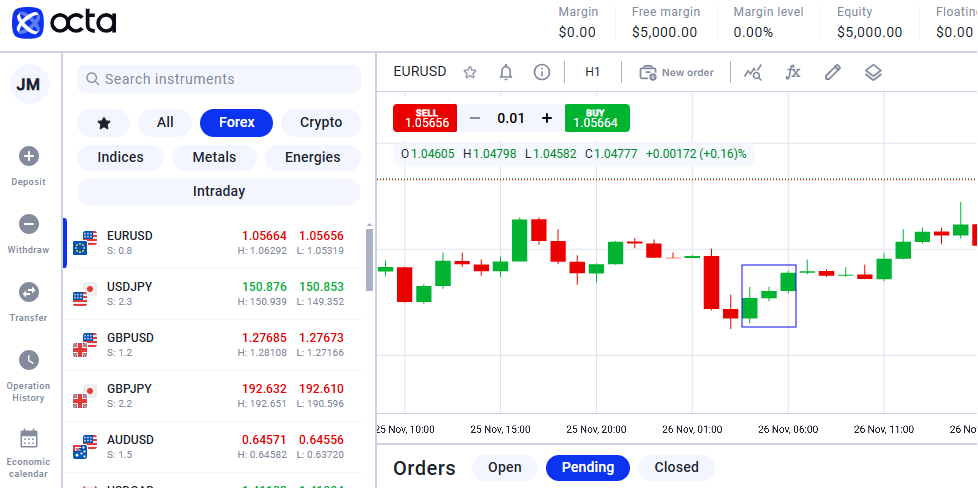Select the Metals filter

point(214,158)
